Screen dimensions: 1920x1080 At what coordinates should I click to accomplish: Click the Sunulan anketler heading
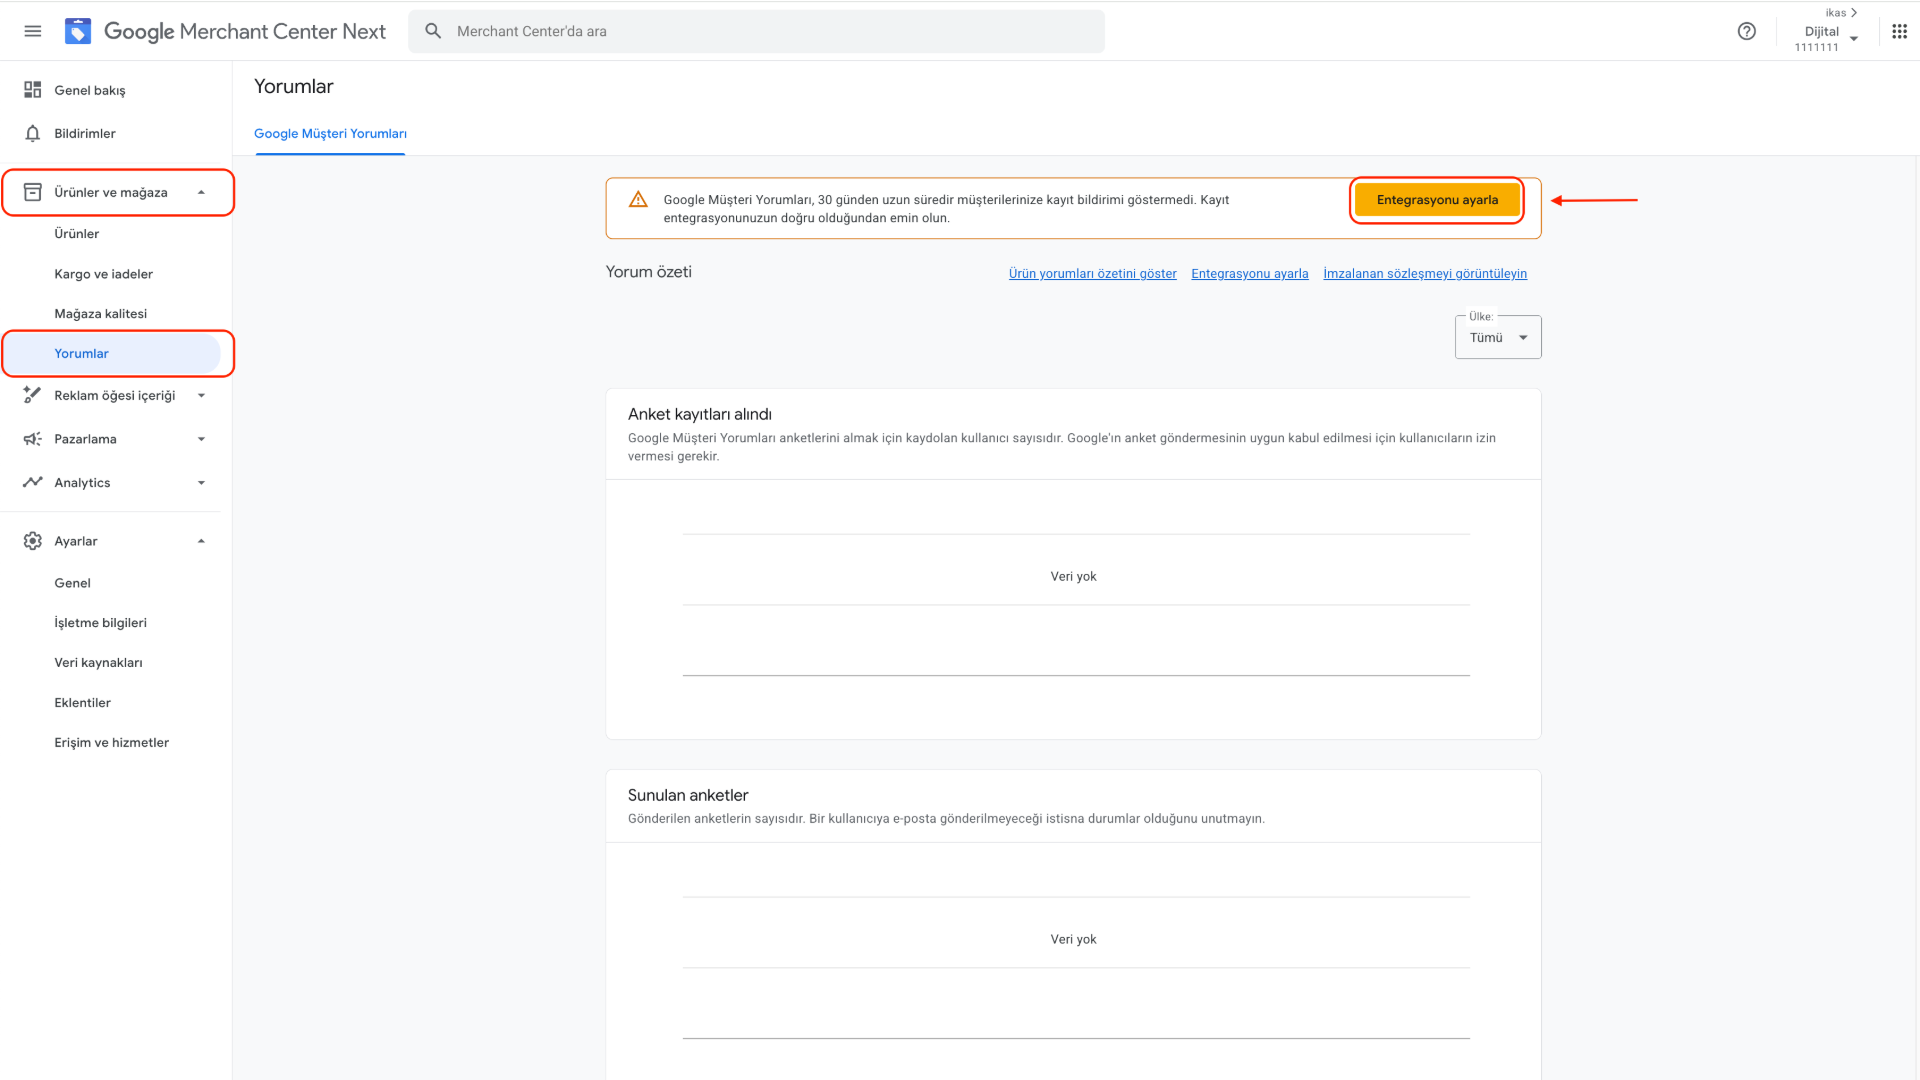click(x=688, y=795)
